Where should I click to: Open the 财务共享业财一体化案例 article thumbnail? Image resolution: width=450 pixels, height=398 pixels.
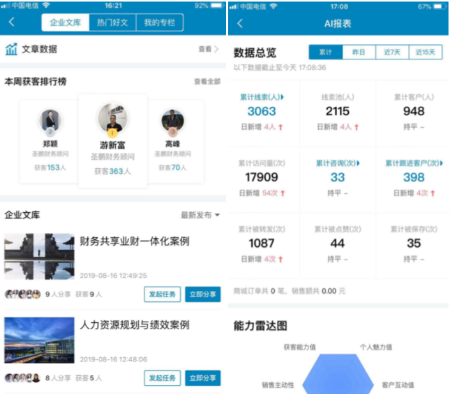click(x=39, y=256)
